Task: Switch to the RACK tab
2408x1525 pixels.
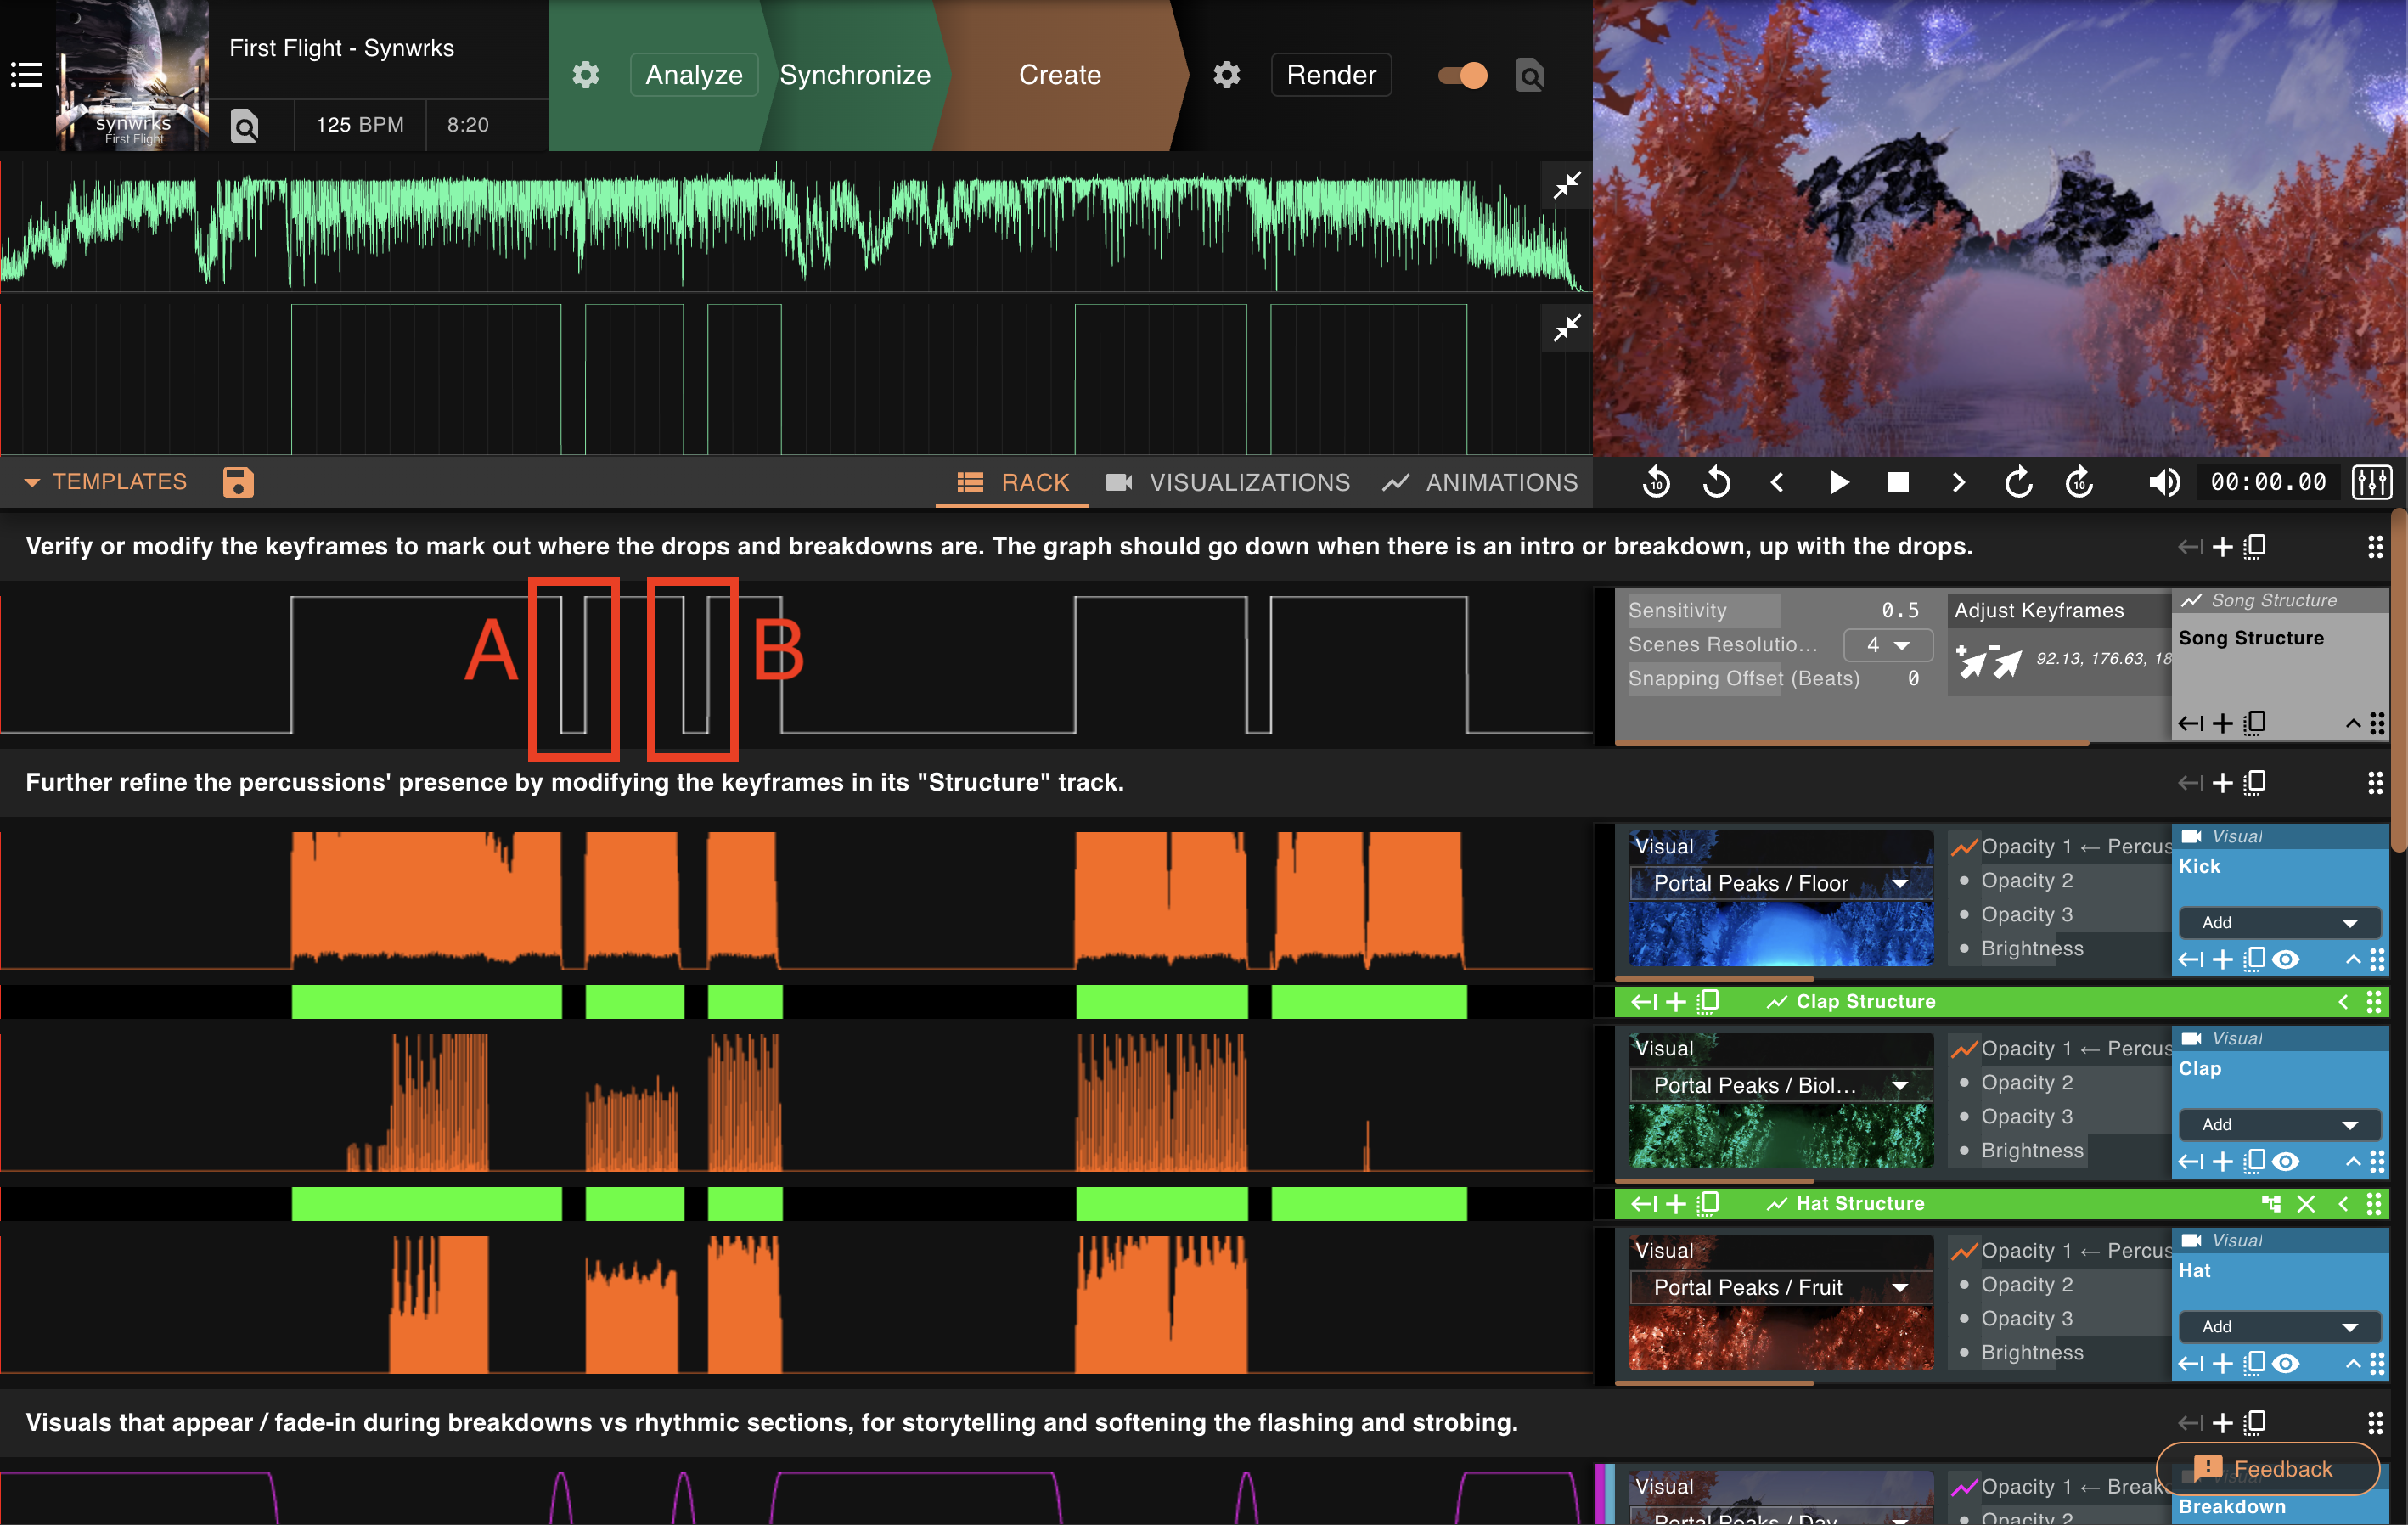Action: pyautogui.click(x=1013, y=483)
